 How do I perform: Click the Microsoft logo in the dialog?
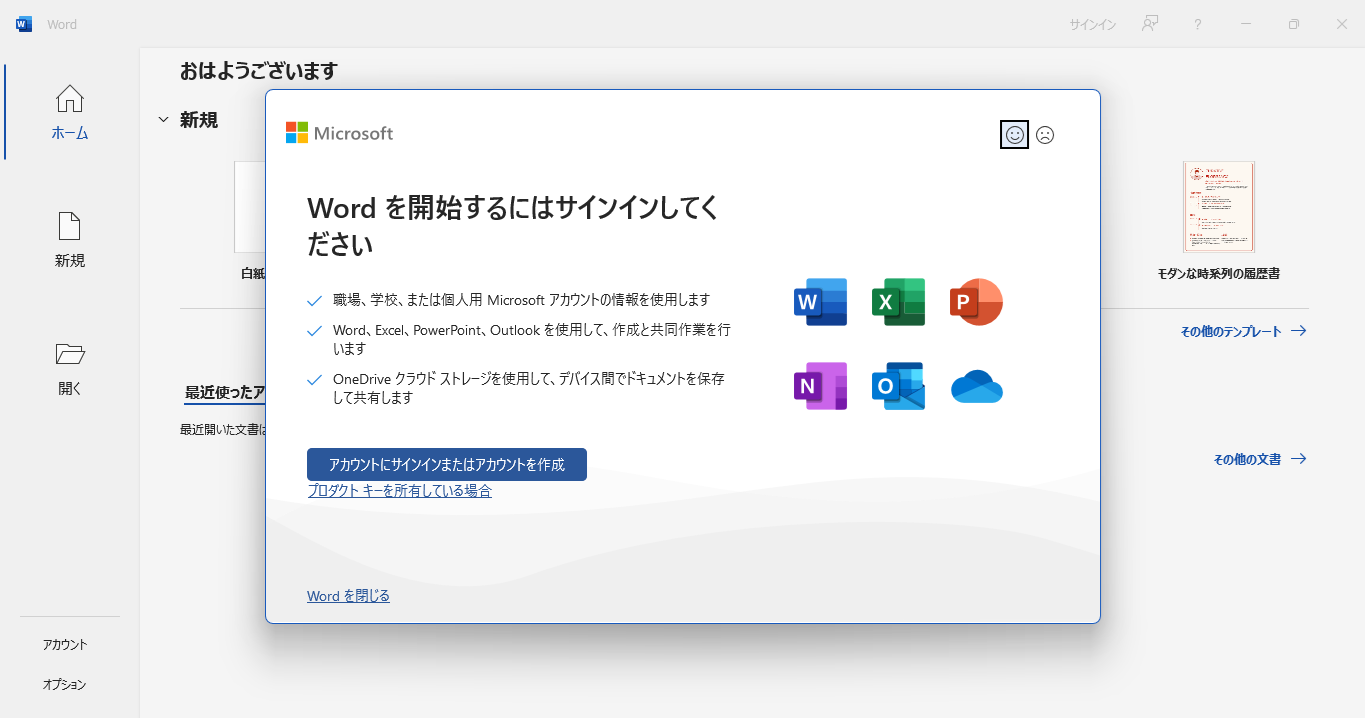click(339, 133)
